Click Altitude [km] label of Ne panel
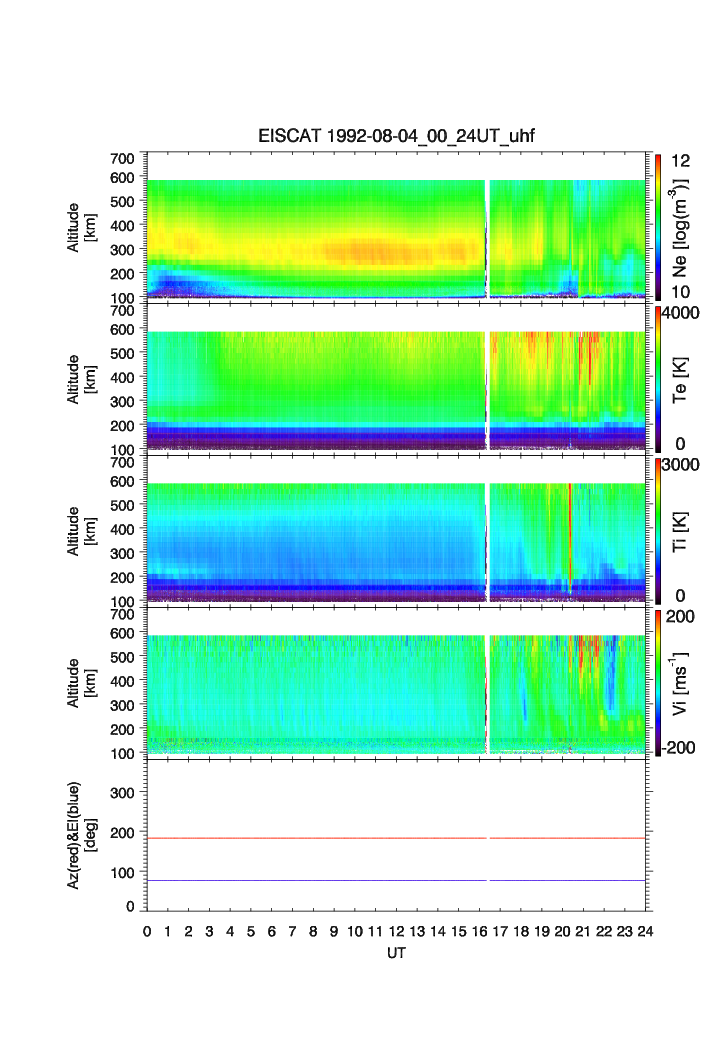708x1063 pixels. (81, 228)
